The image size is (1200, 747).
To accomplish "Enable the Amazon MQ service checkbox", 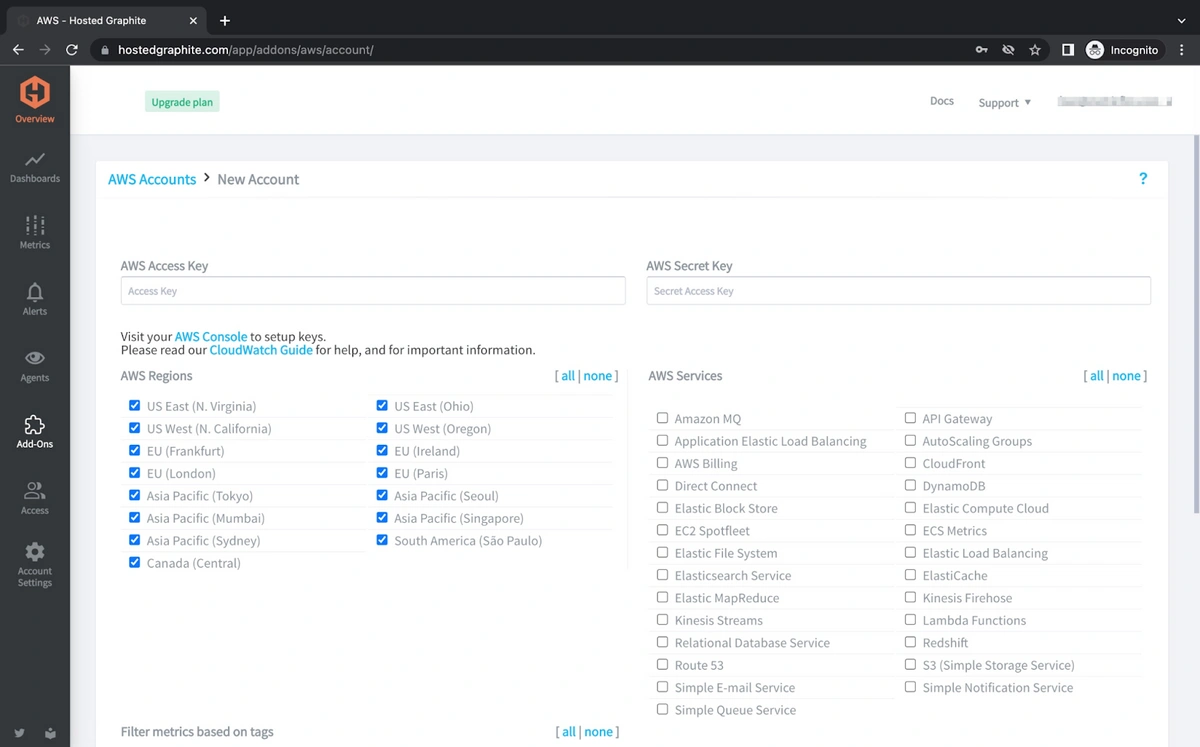I will coord(662,418).
